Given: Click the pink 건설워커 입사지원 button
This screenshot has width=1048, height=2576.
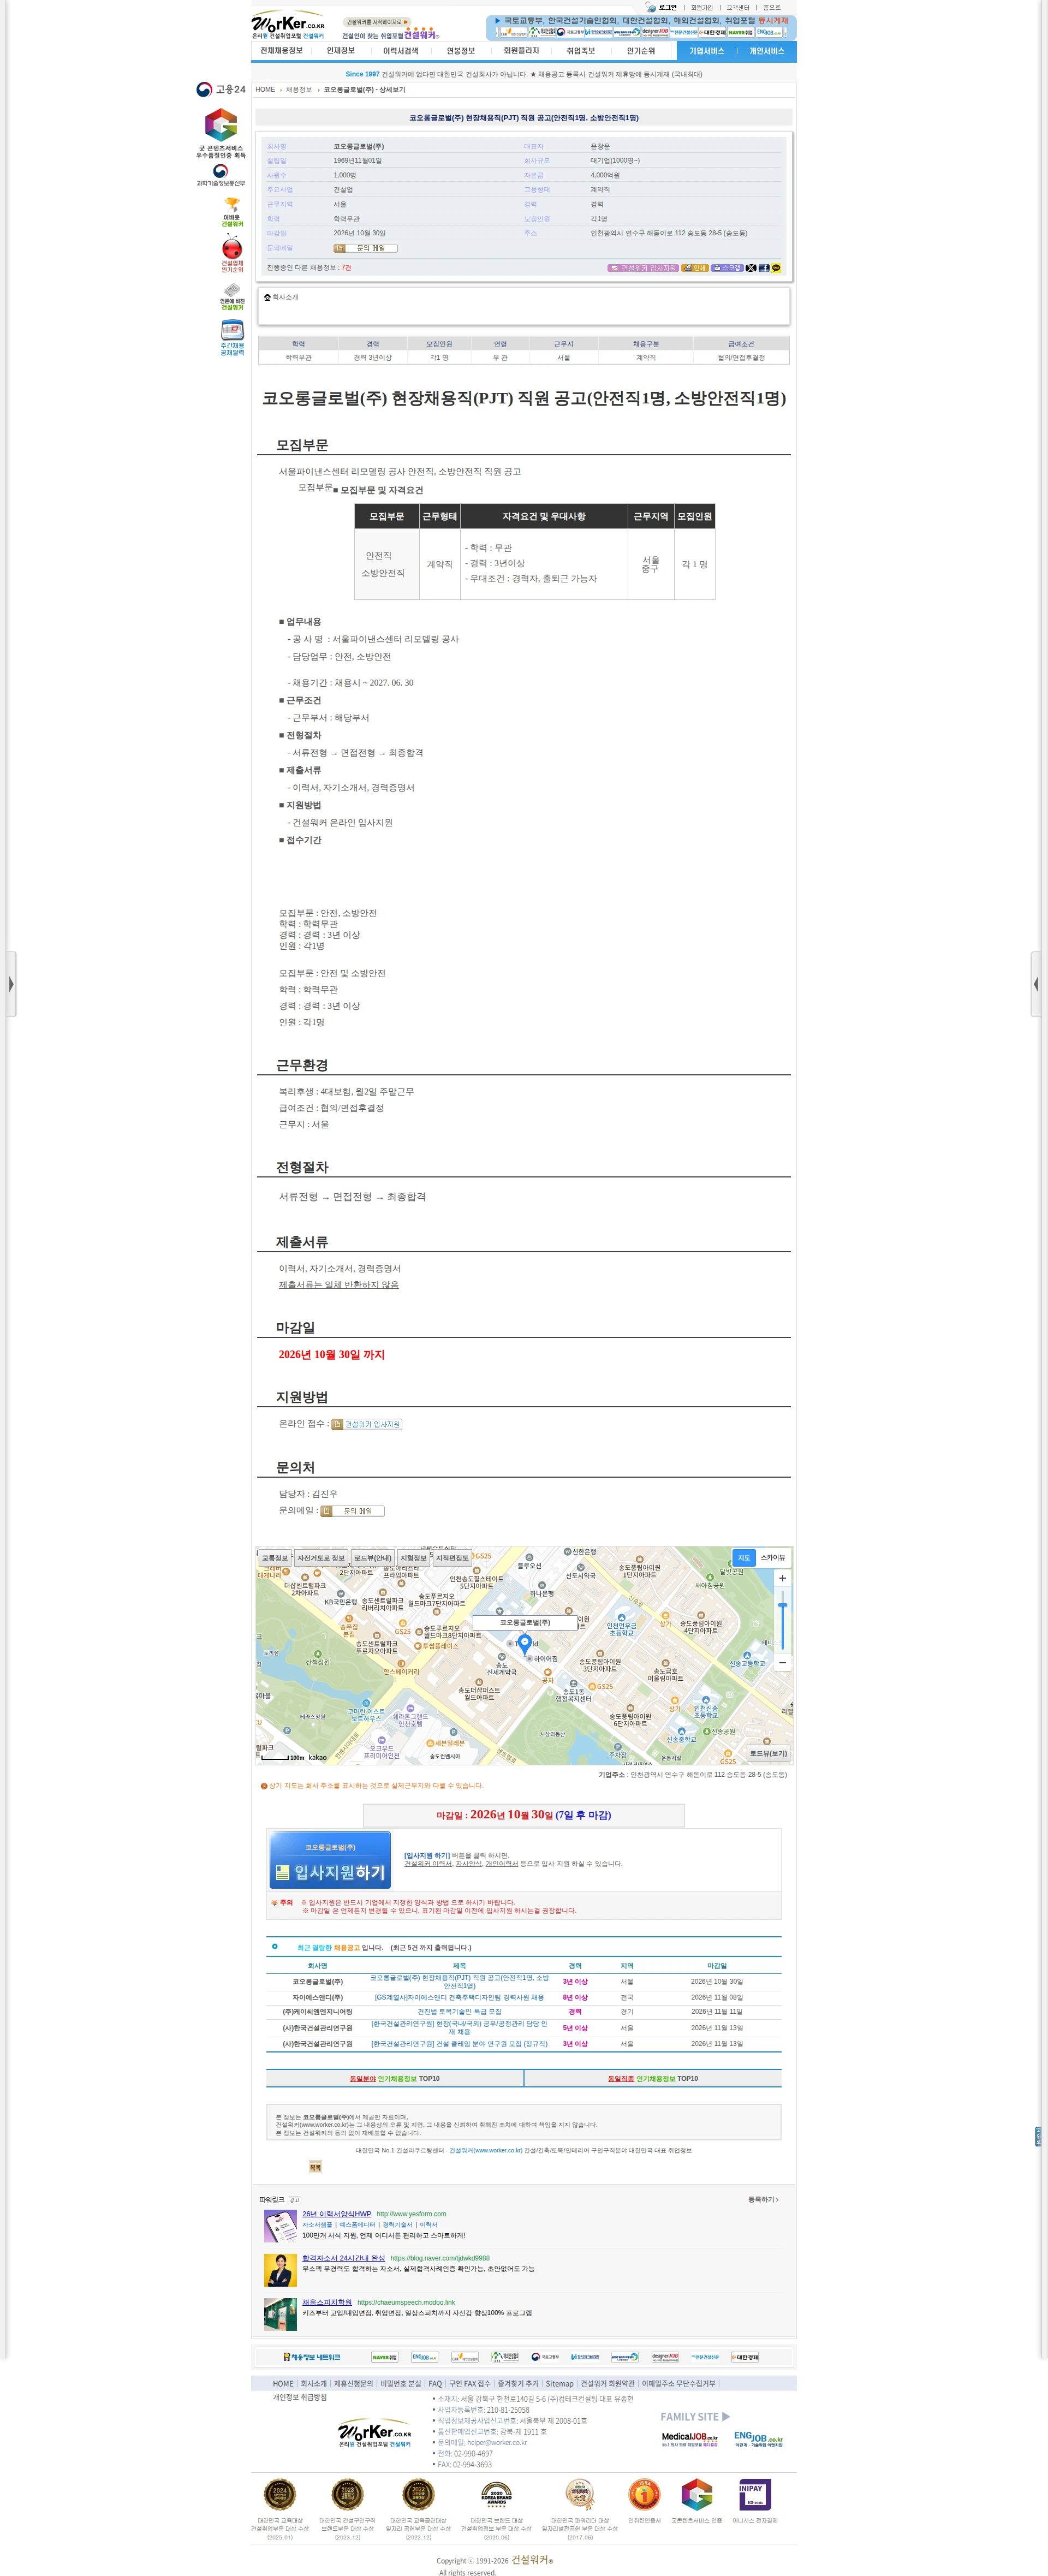Looking at the screenshot, I should (643, 268).
